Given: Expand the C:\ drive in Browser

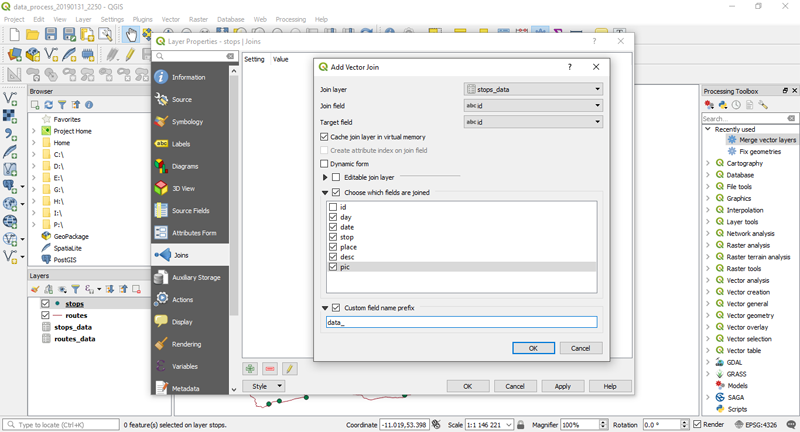Looking at the screenshot, I should [34, 155].
